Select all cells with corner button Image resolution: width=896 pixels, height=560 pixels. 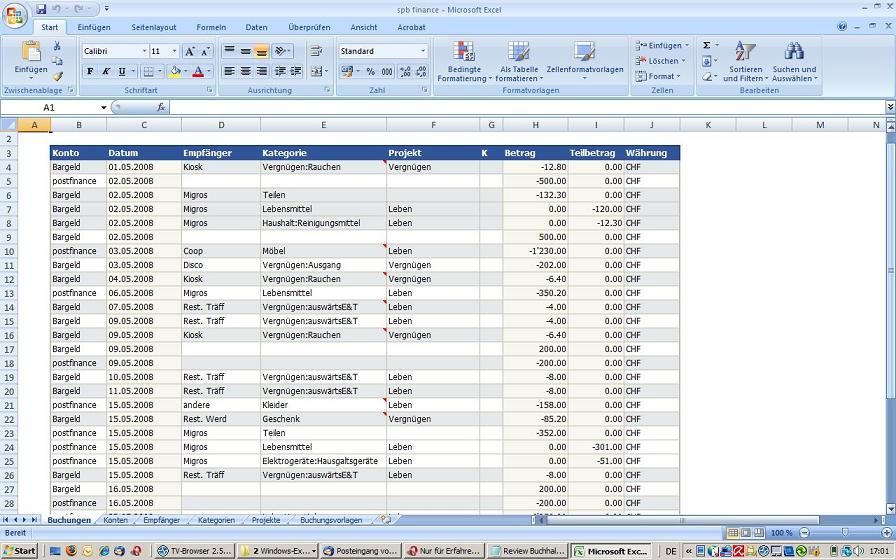(x=9, y=125)
